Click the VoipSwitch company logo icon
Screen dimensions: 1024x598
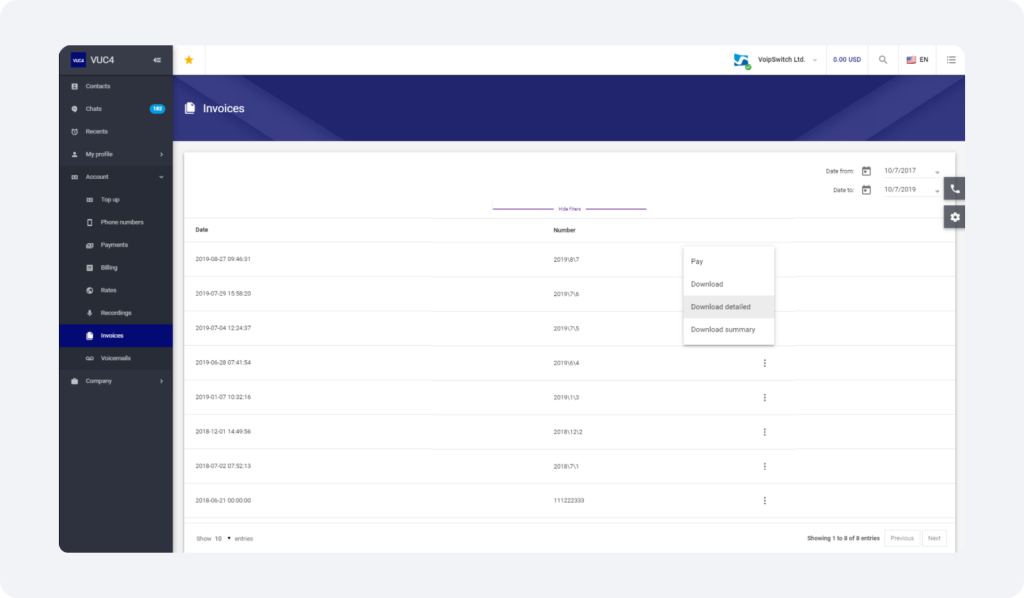point(741,61)
